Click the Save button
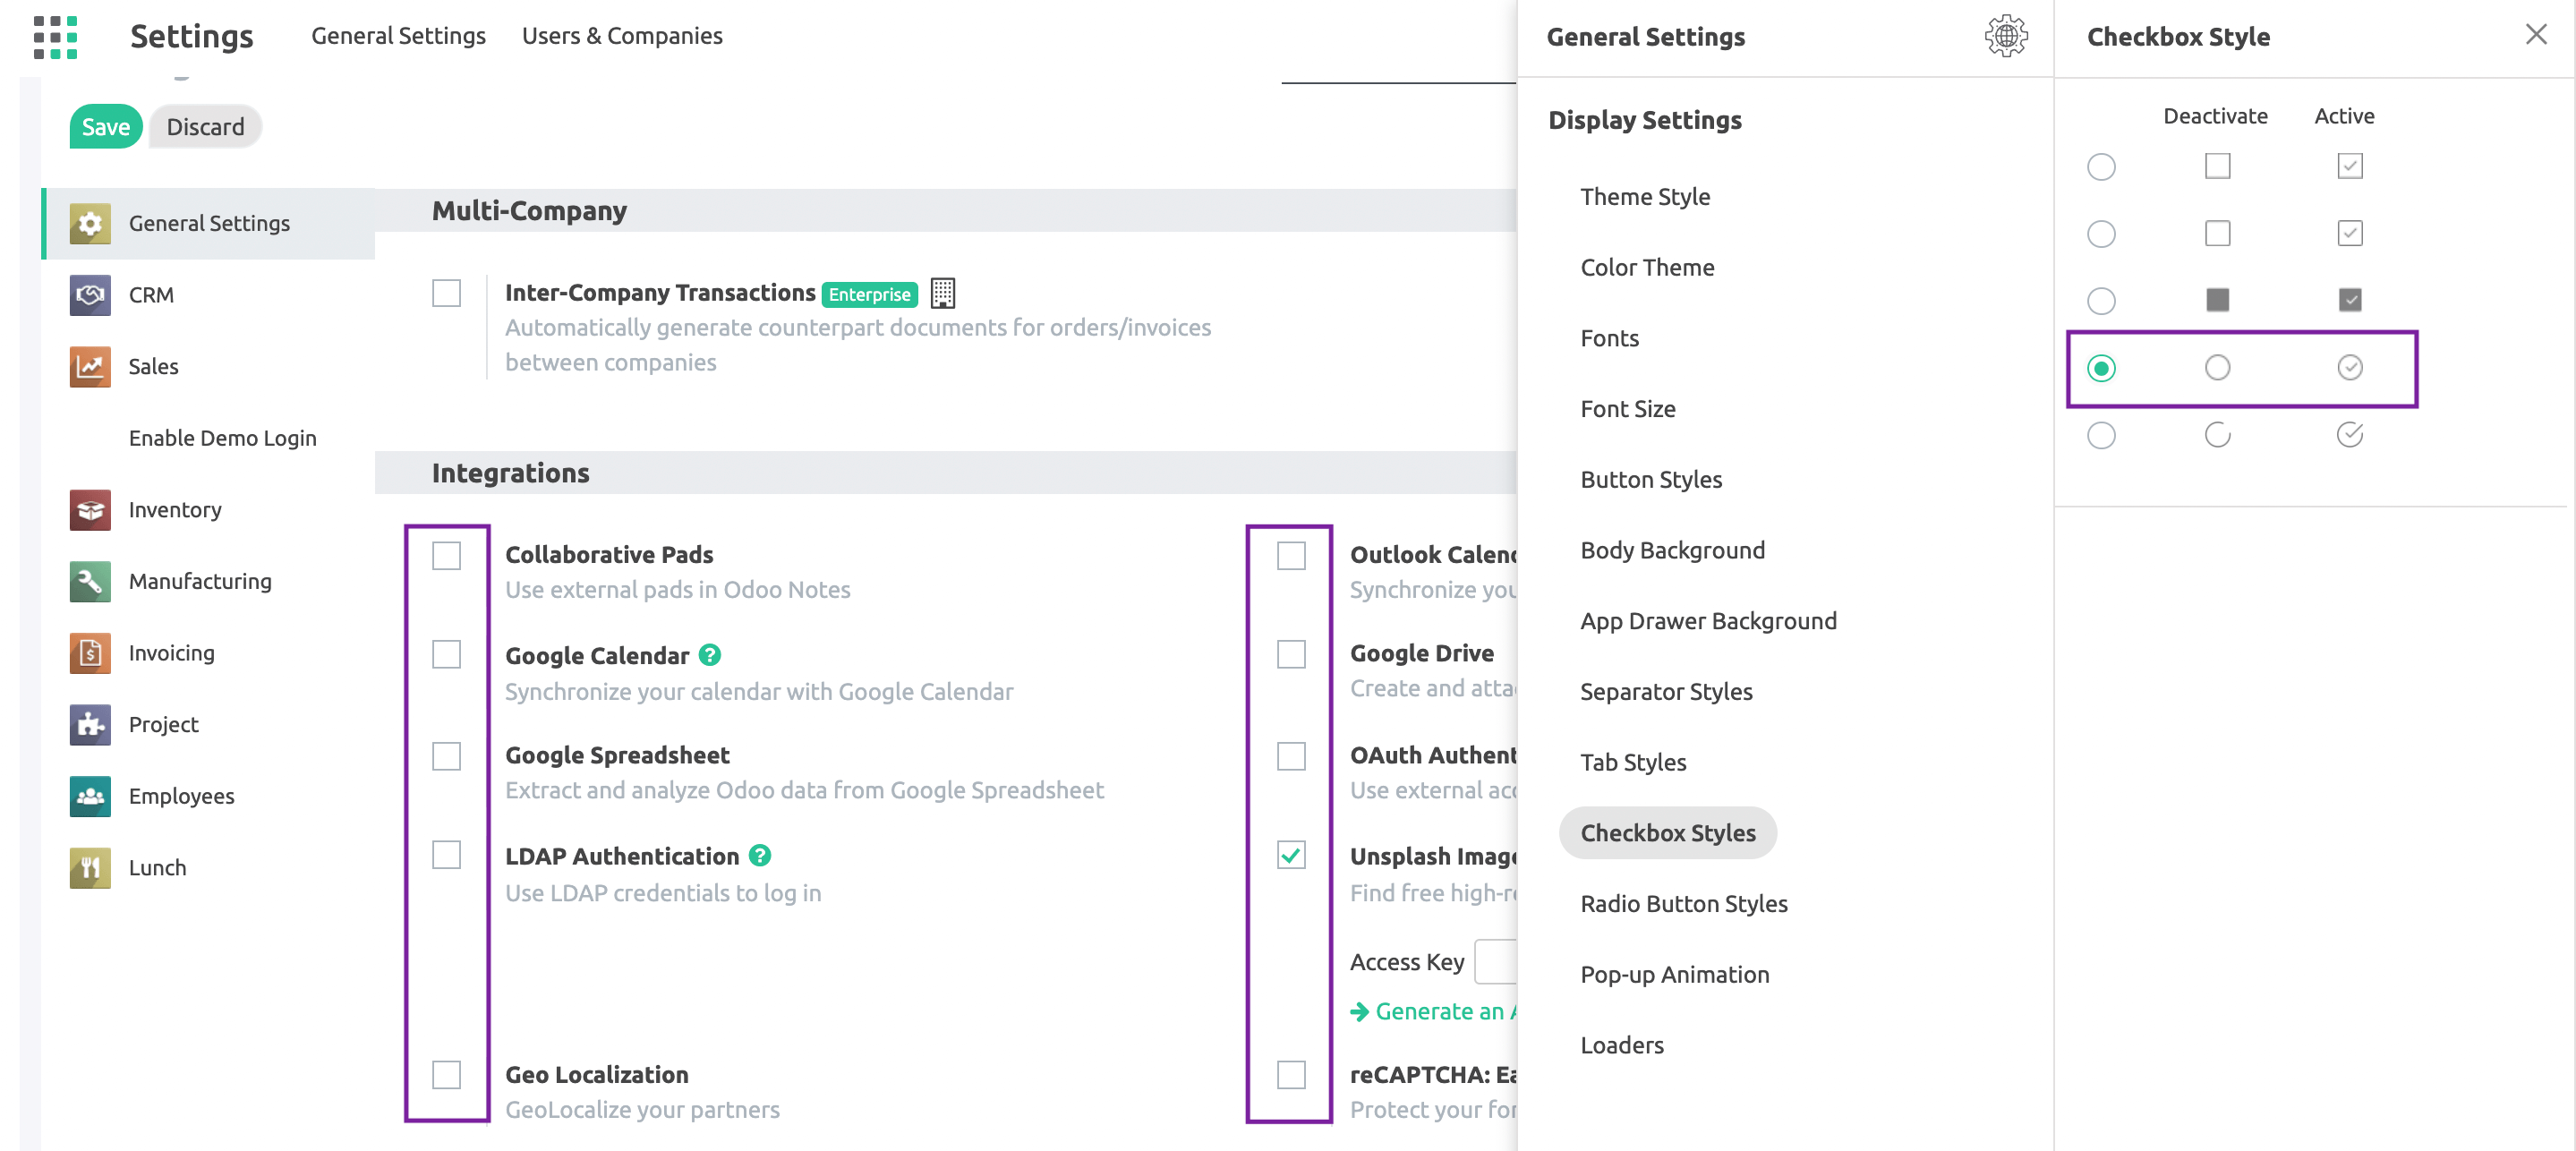The width and height of the screenshot is (2576, 1151). (105, 127)
